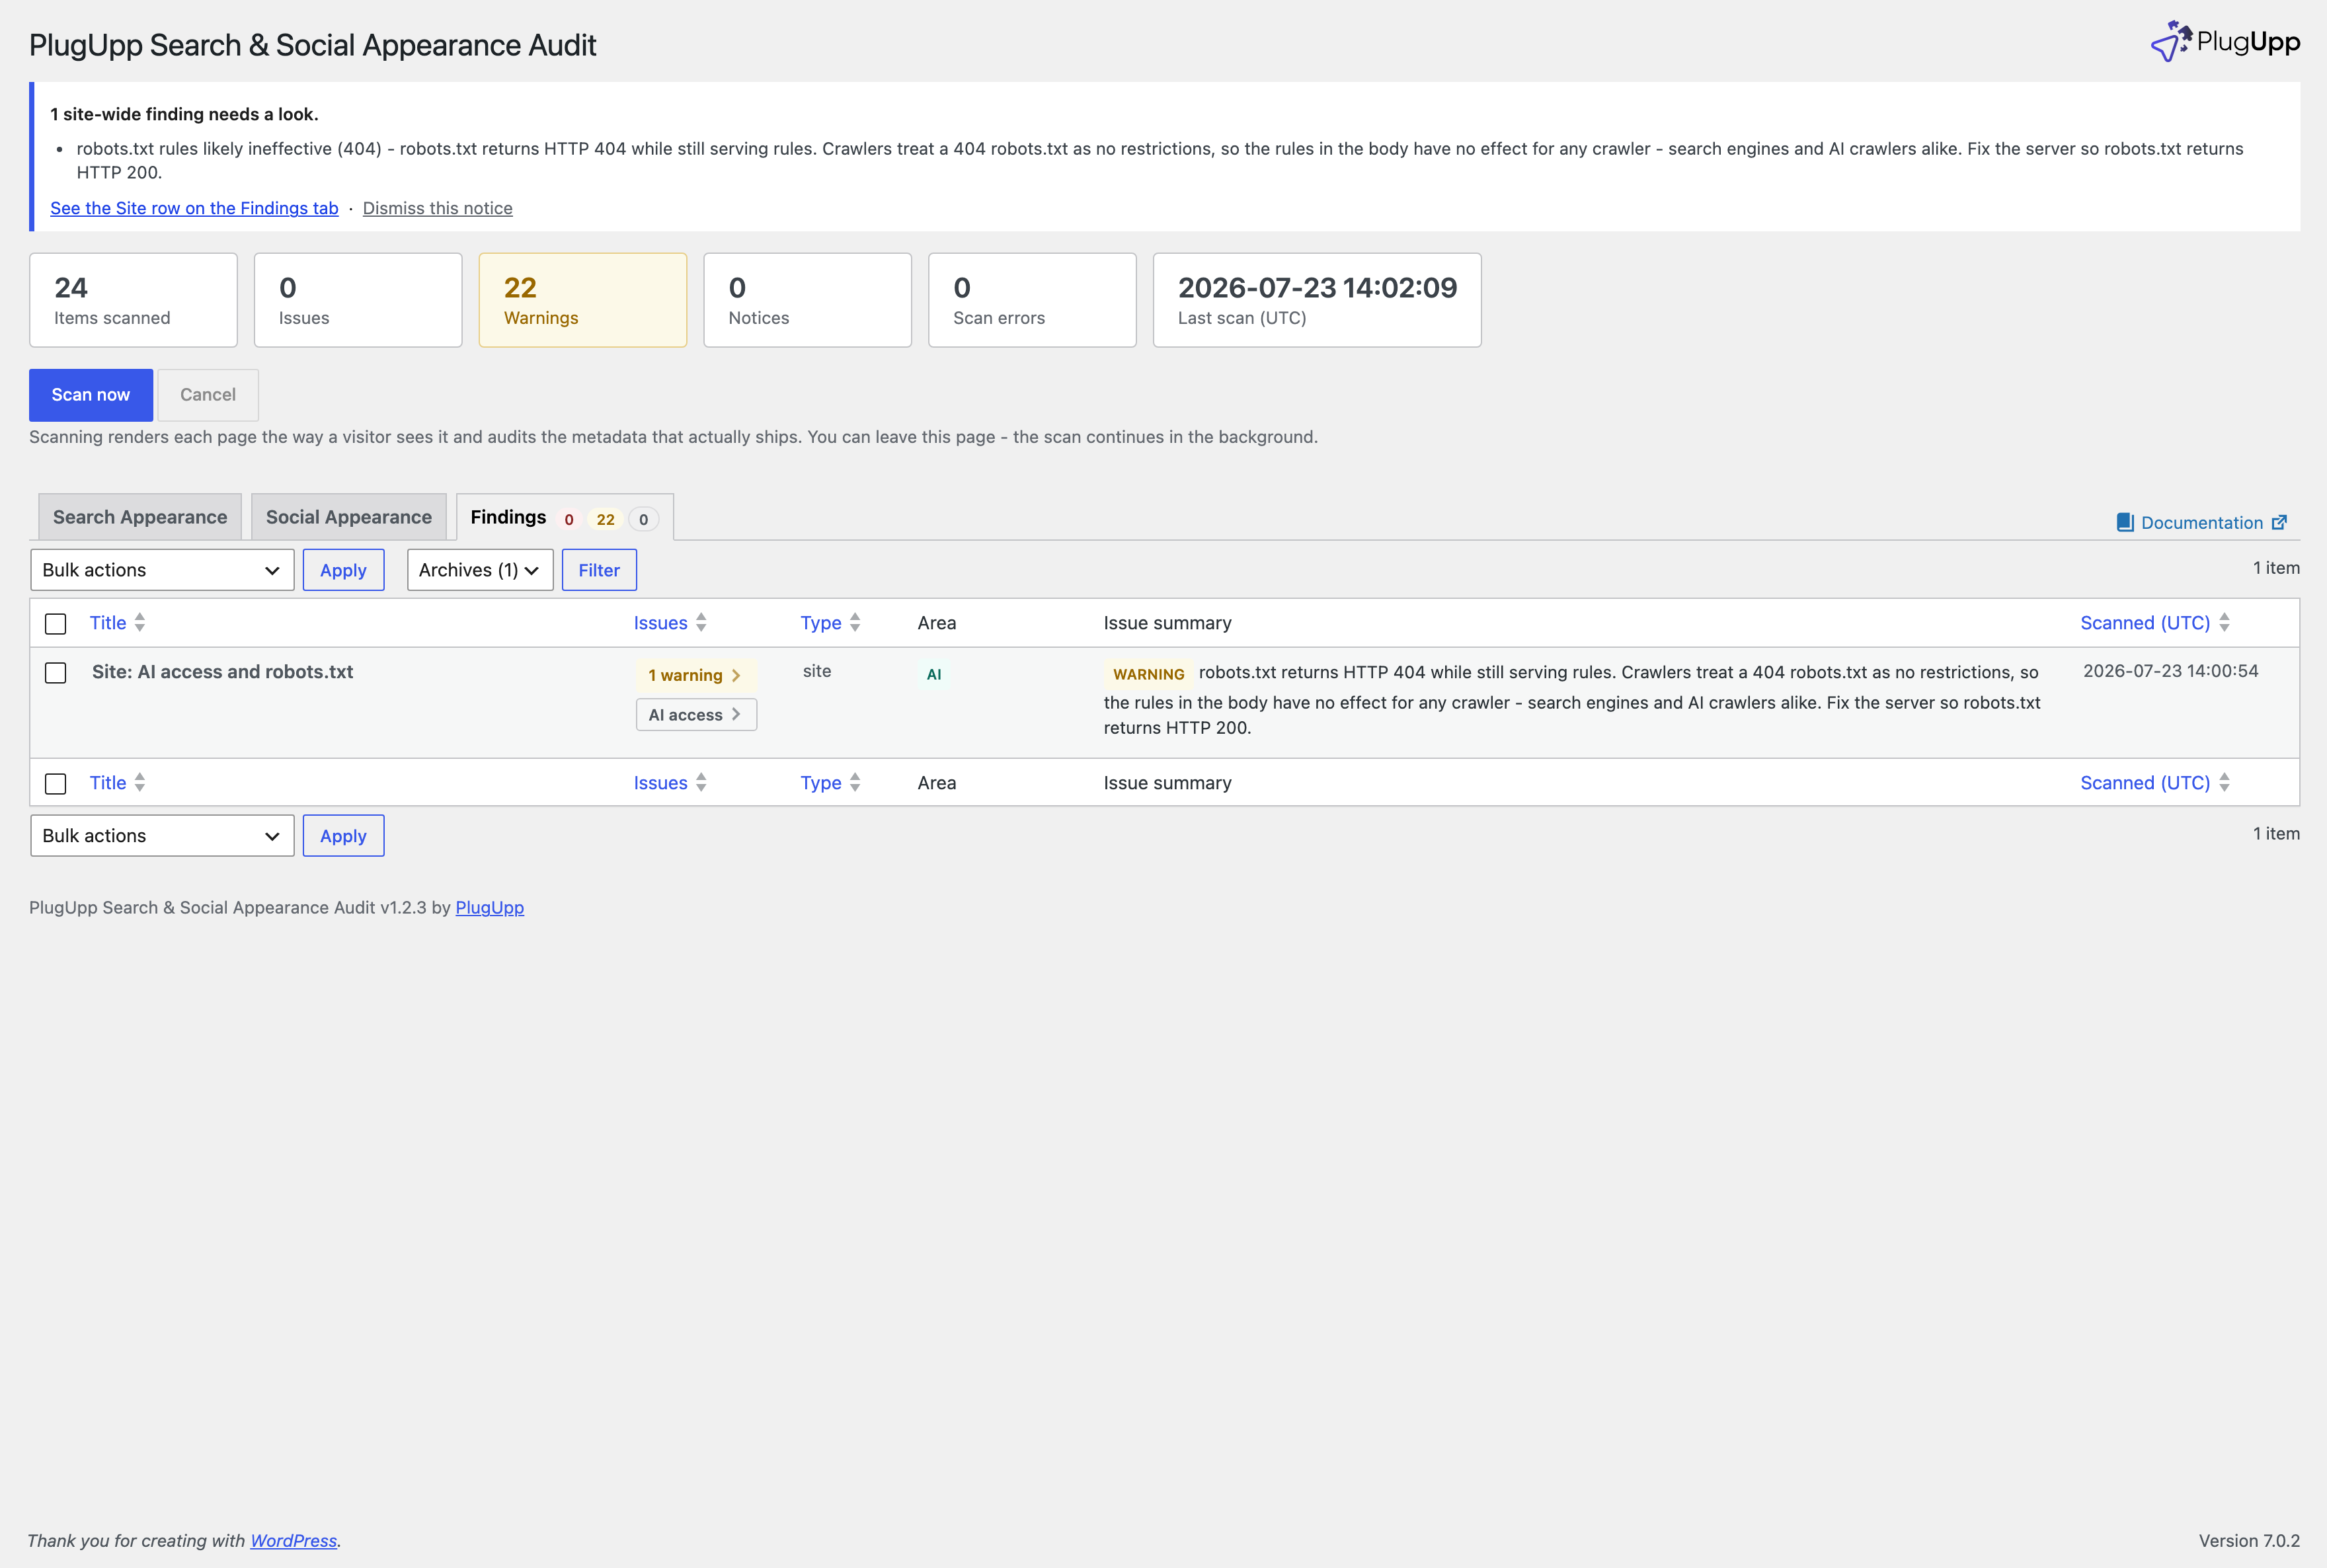
Task: Click the top 1 item count
Action: coord(2276,568)
